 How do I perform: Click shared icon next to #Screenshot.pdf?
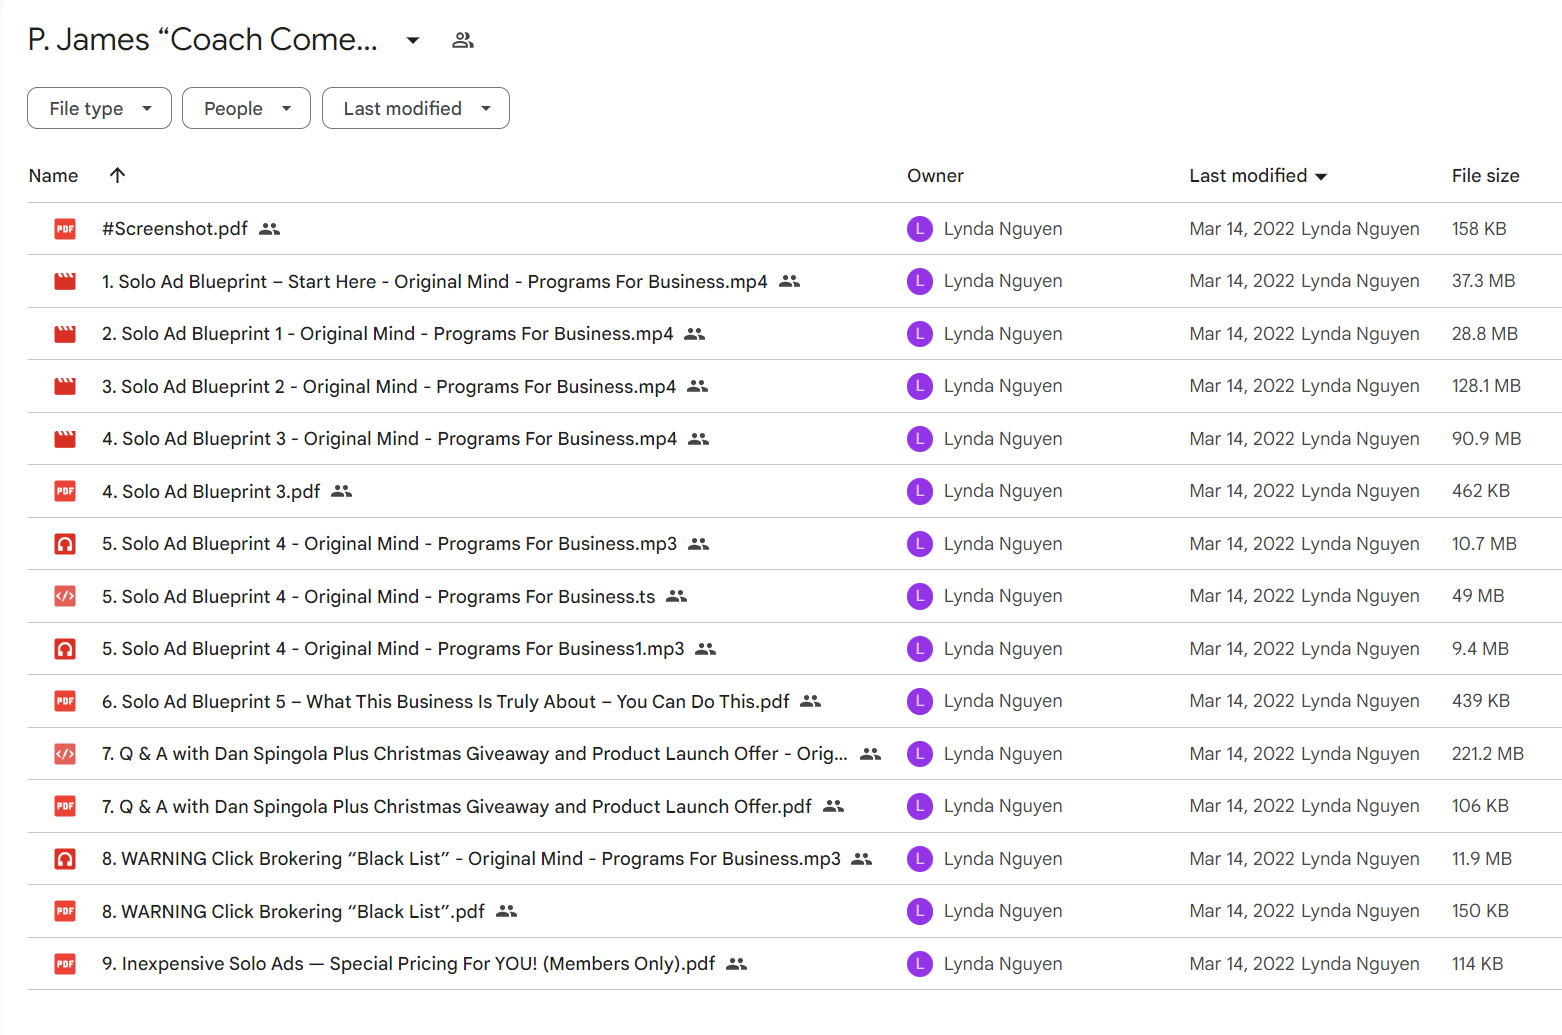click(x=269, y=229)
